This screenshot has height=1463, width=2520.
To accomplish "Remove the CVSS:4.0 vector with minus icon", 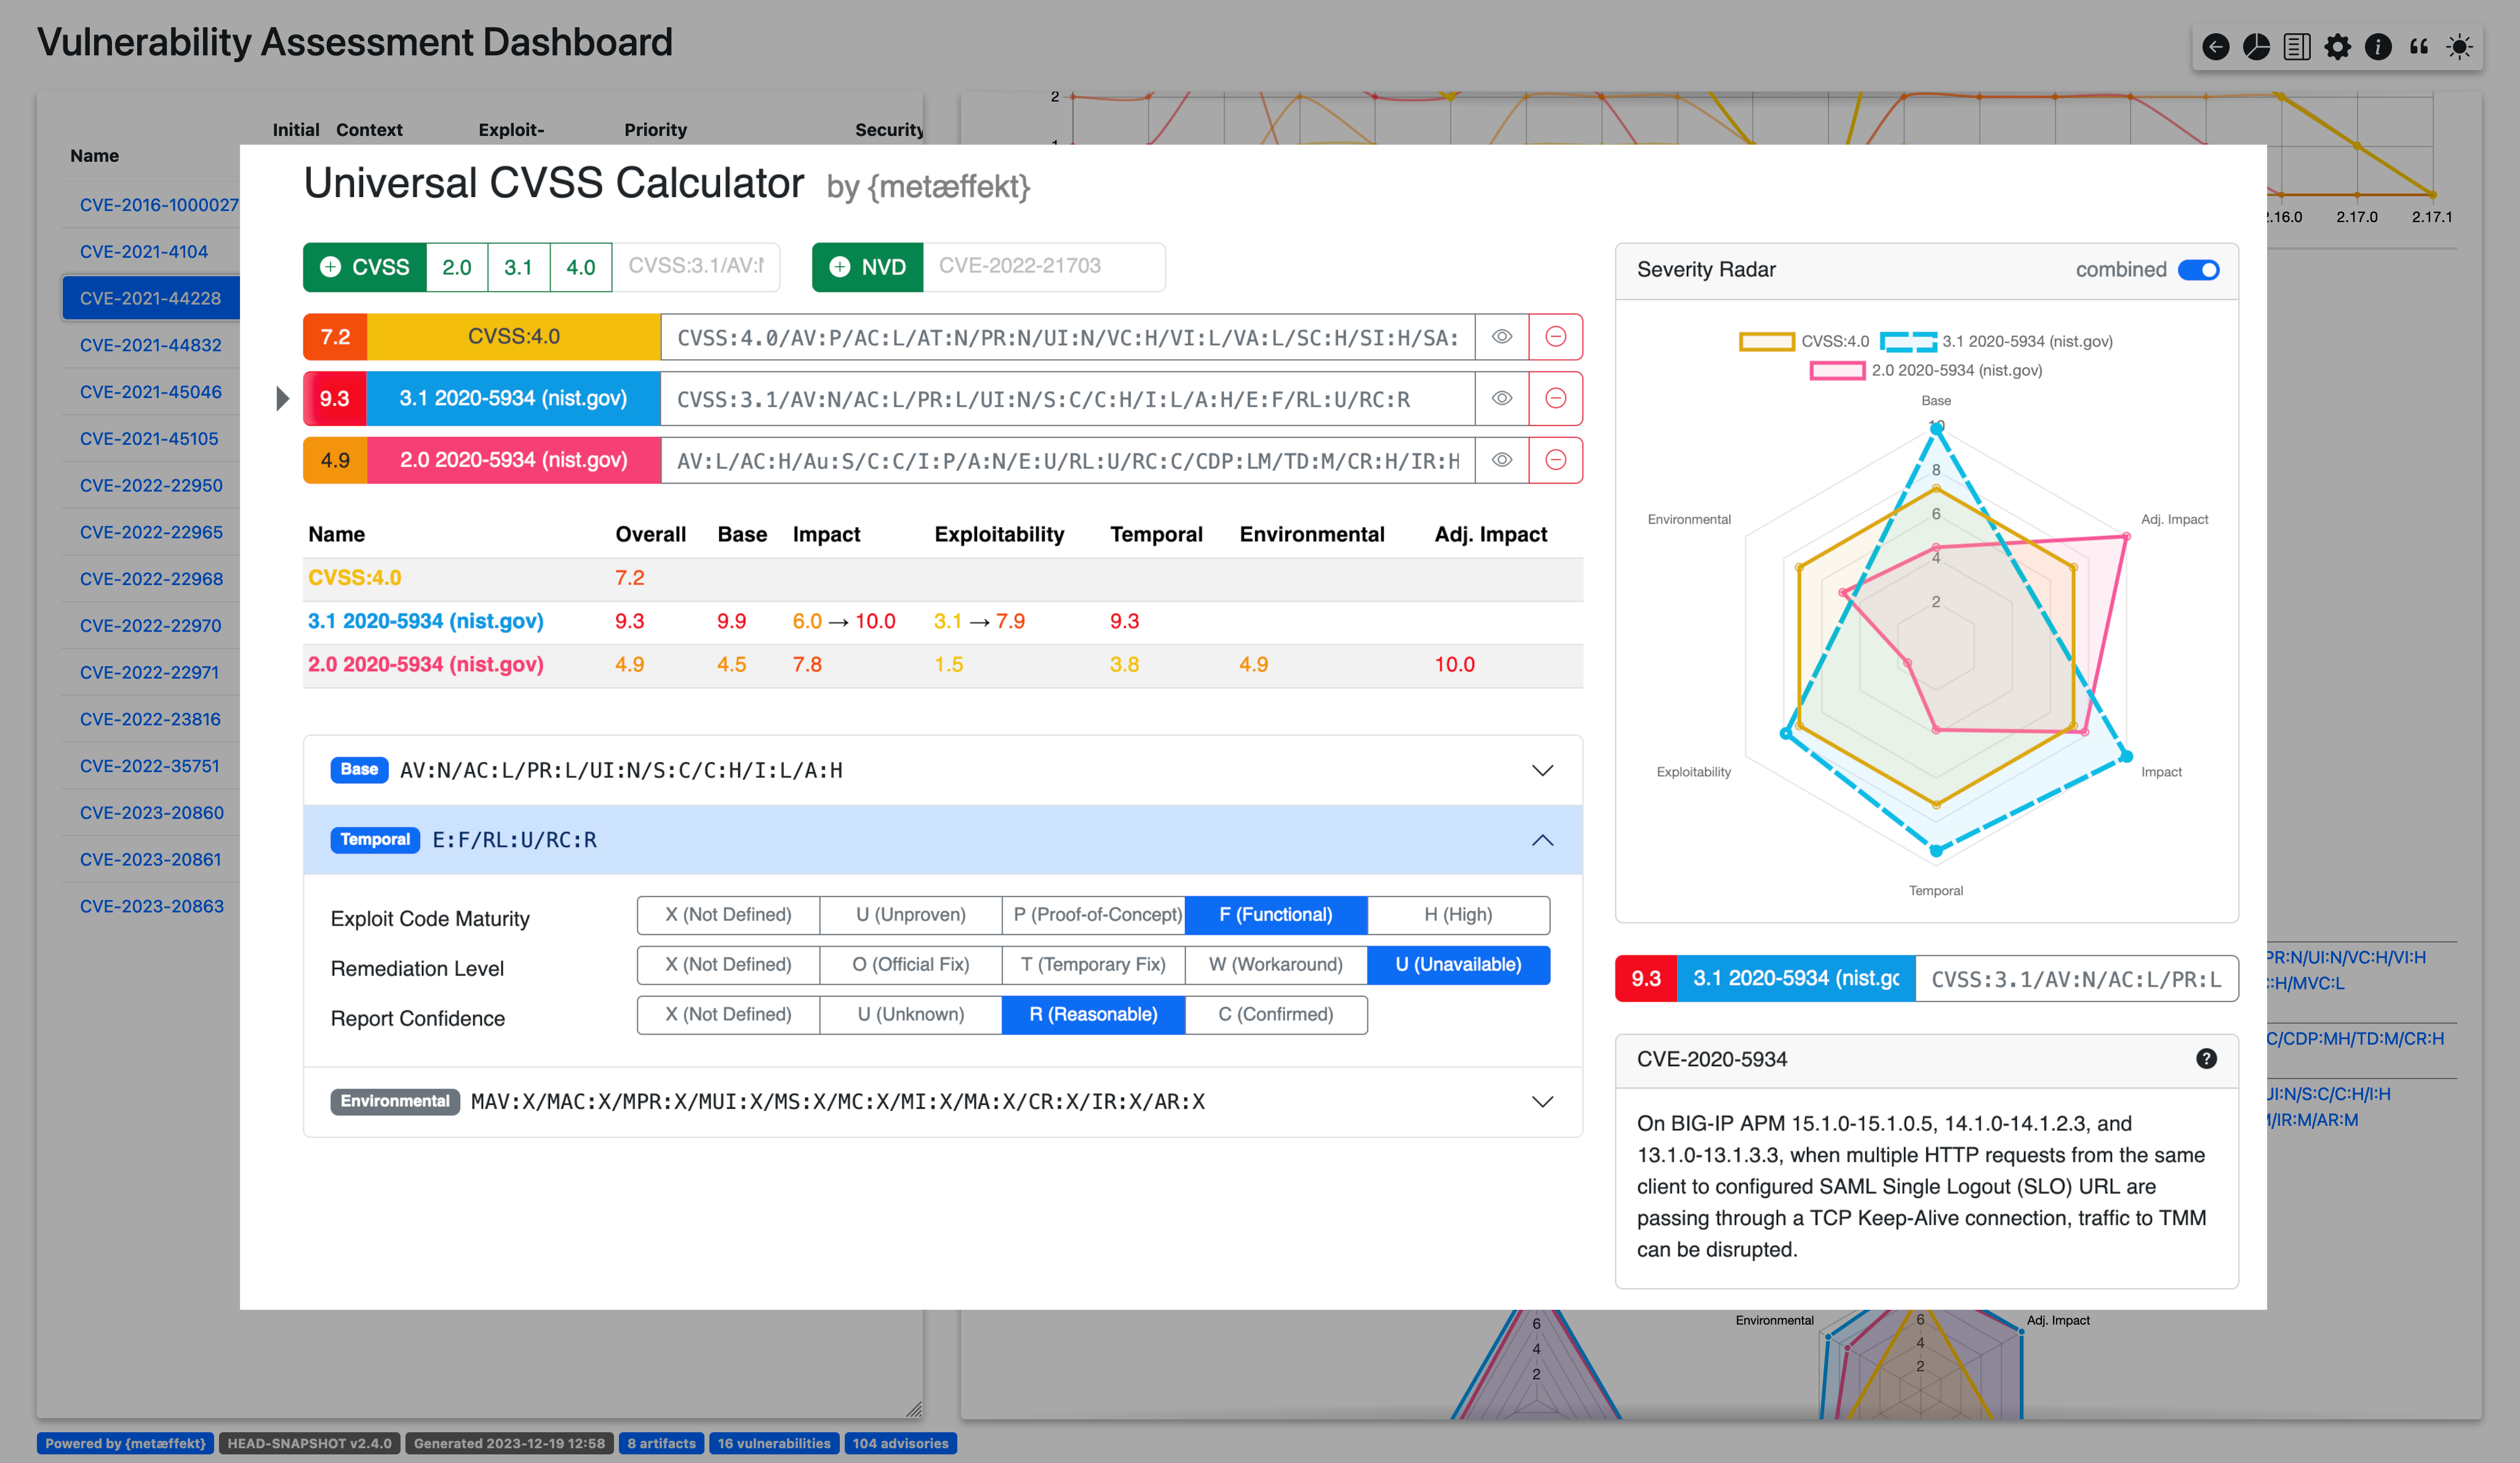I will click(1555, 337).
